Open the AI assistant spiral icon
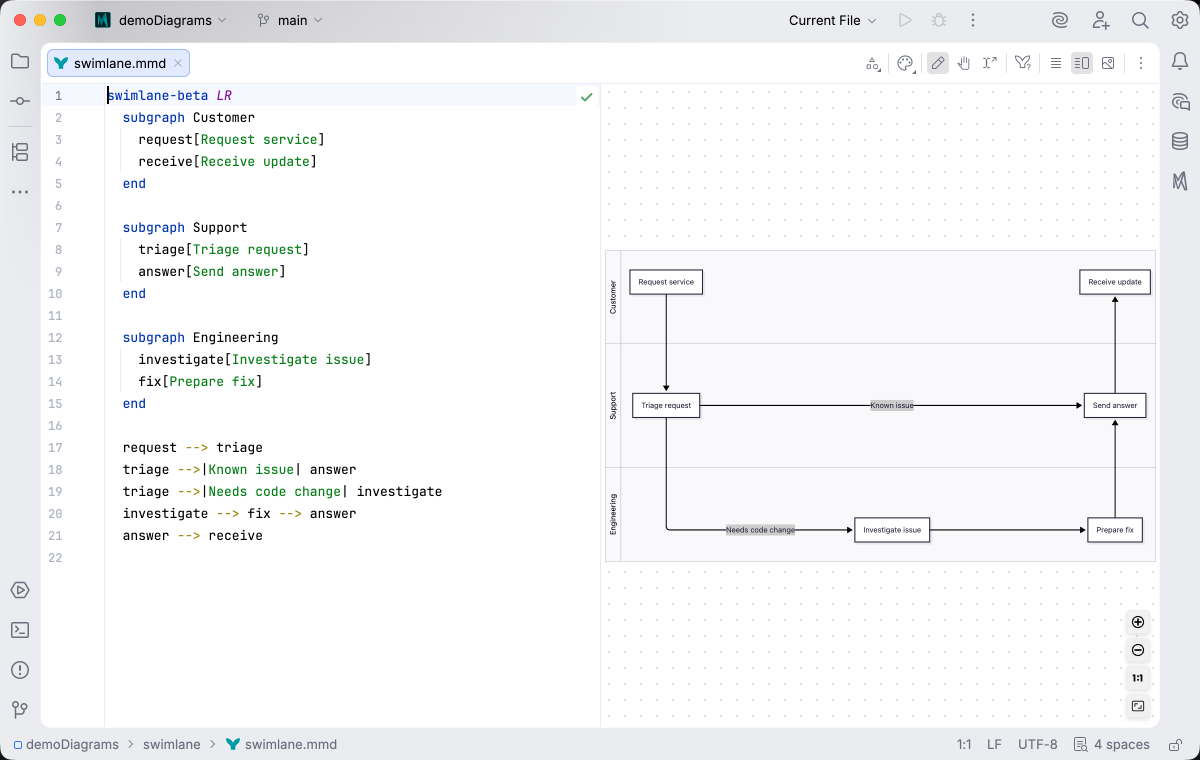Viewport: 1200px width, 760px height. (1060, 20)
